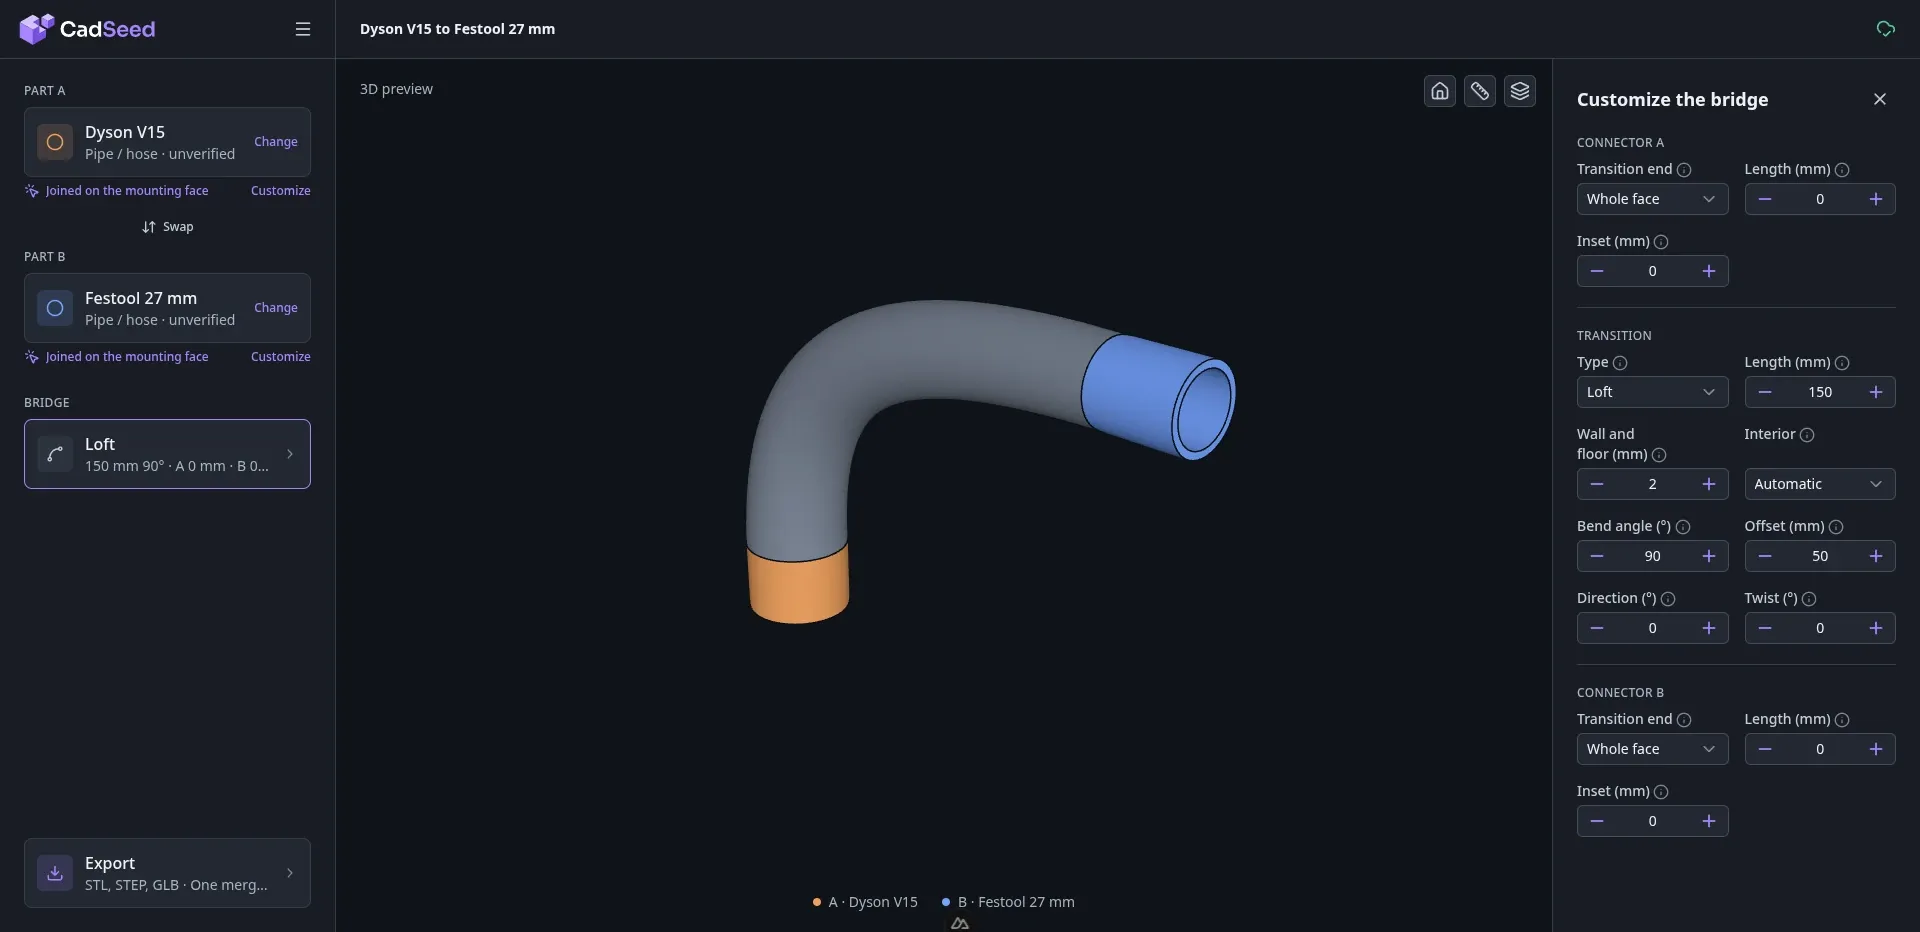Show info for Wall and floor
Viewport: 1920px width, 932px height.
(x=1659, y=455)
